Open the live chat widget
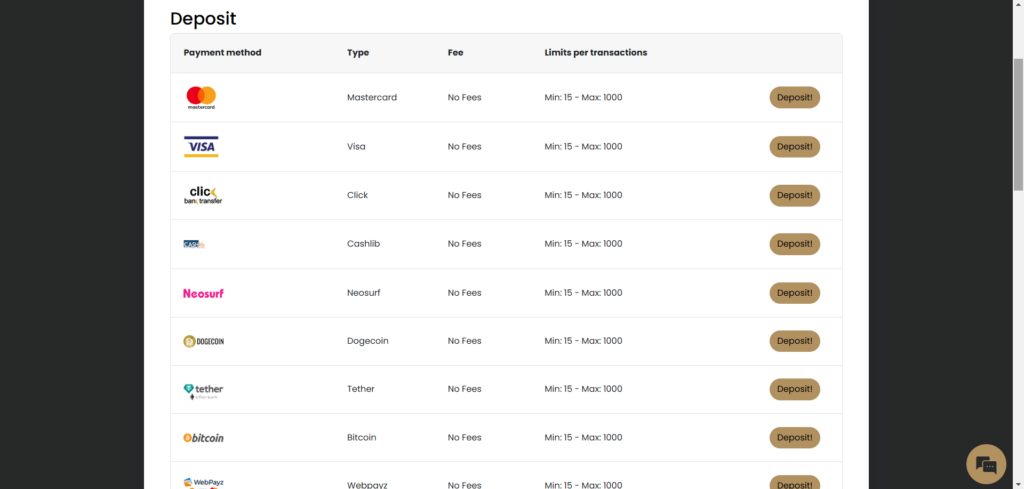Screen dimensions: 1024x489 [985, 464]
